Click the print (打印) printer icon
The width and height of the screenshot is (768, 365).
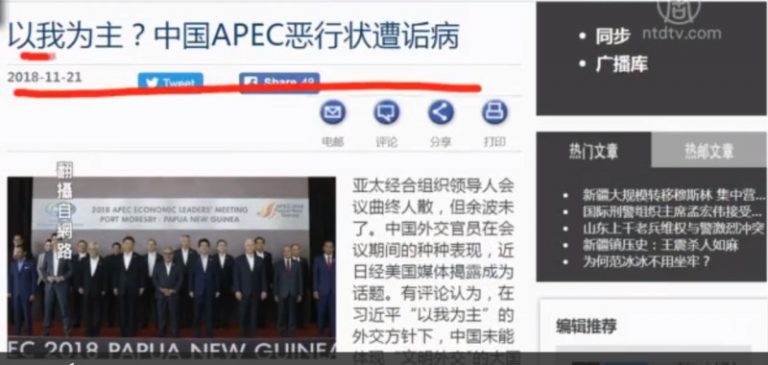click(x=495, y=113)
